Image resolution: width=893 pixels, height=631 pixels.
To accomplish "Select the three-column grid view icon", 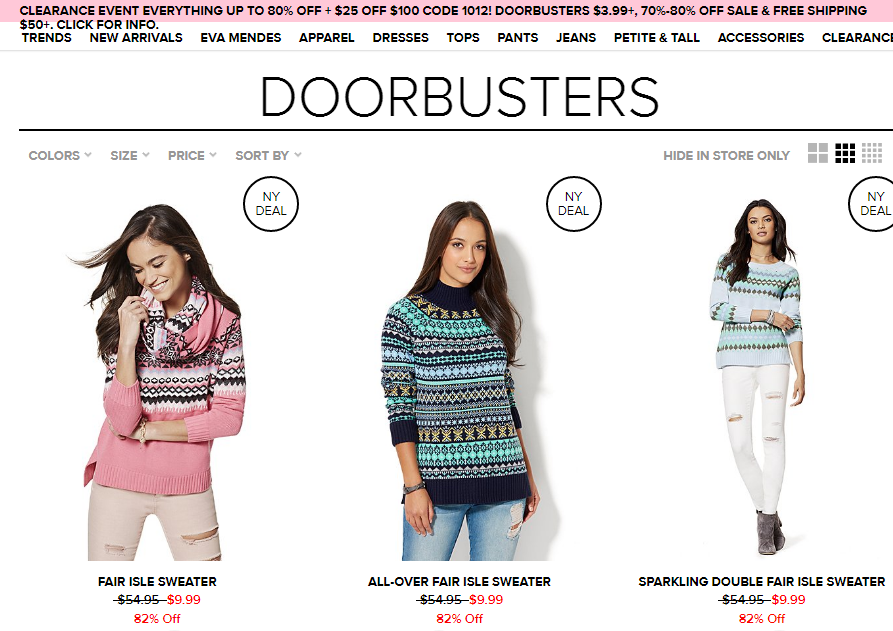I will click(845, 153).
